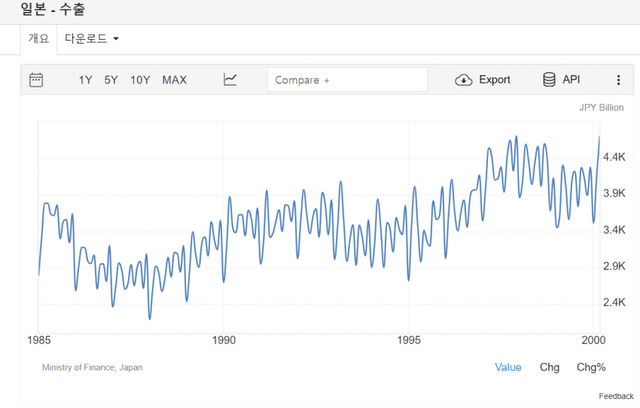Select the Value display mode
Screen dimensions: 640x408
pyautogui.click(x=508, y=367)
